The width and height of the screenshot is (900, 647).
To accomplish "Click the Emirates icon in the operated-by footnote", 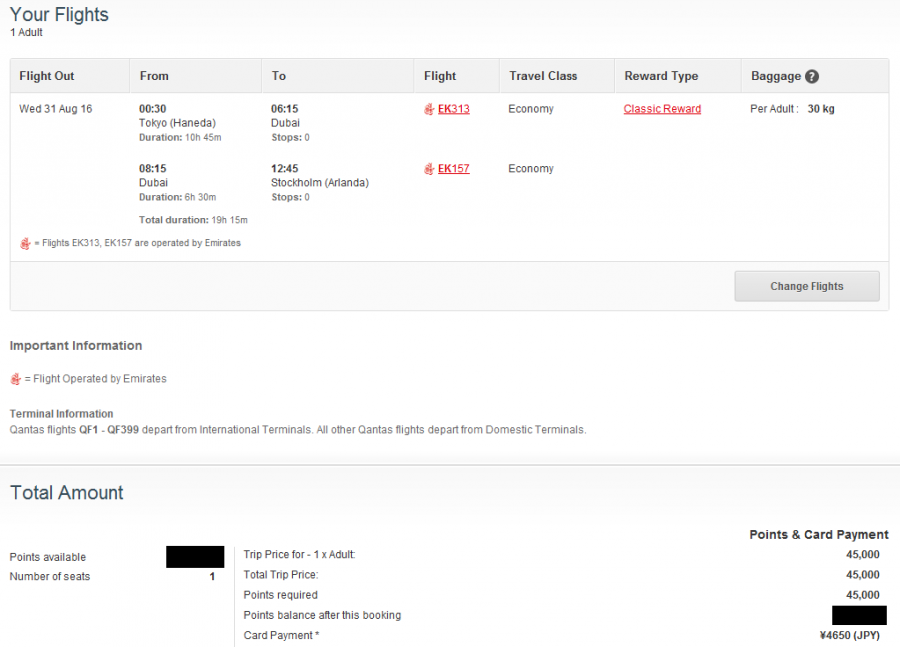I will coord(25,243).
